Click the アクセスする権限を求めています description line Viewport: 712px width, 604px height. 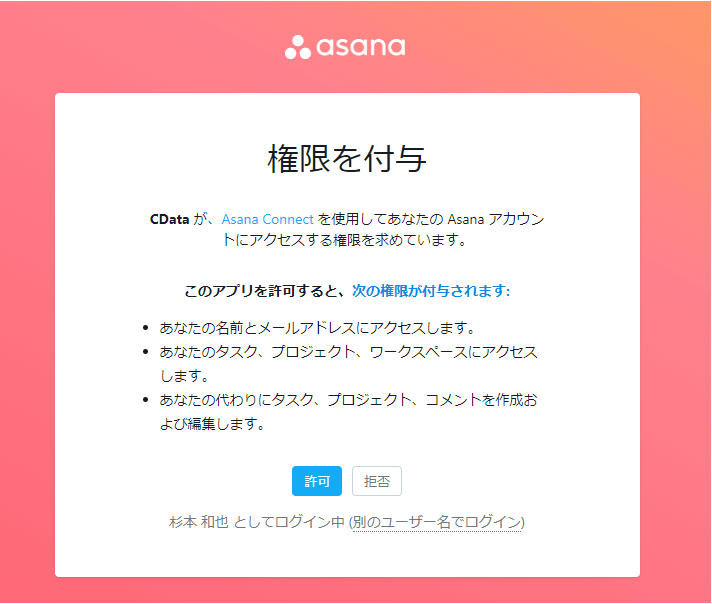click(347, 241)
